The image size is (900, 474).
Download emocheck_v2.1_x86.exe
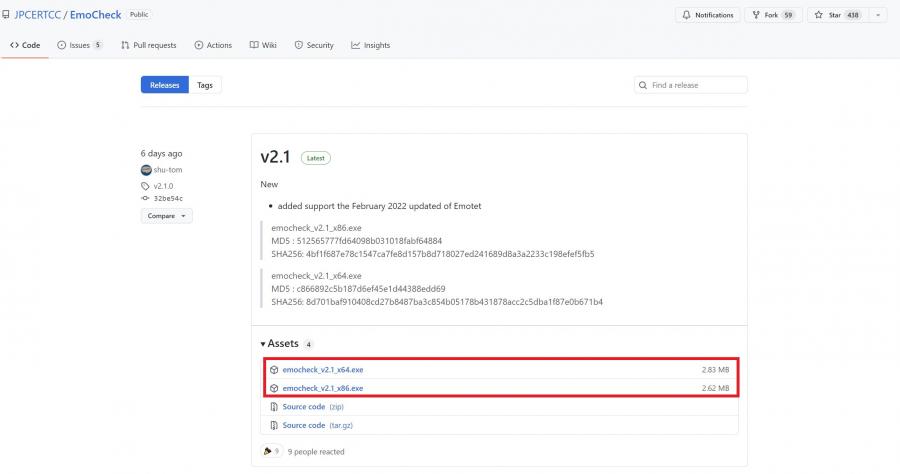pos(323,388)
